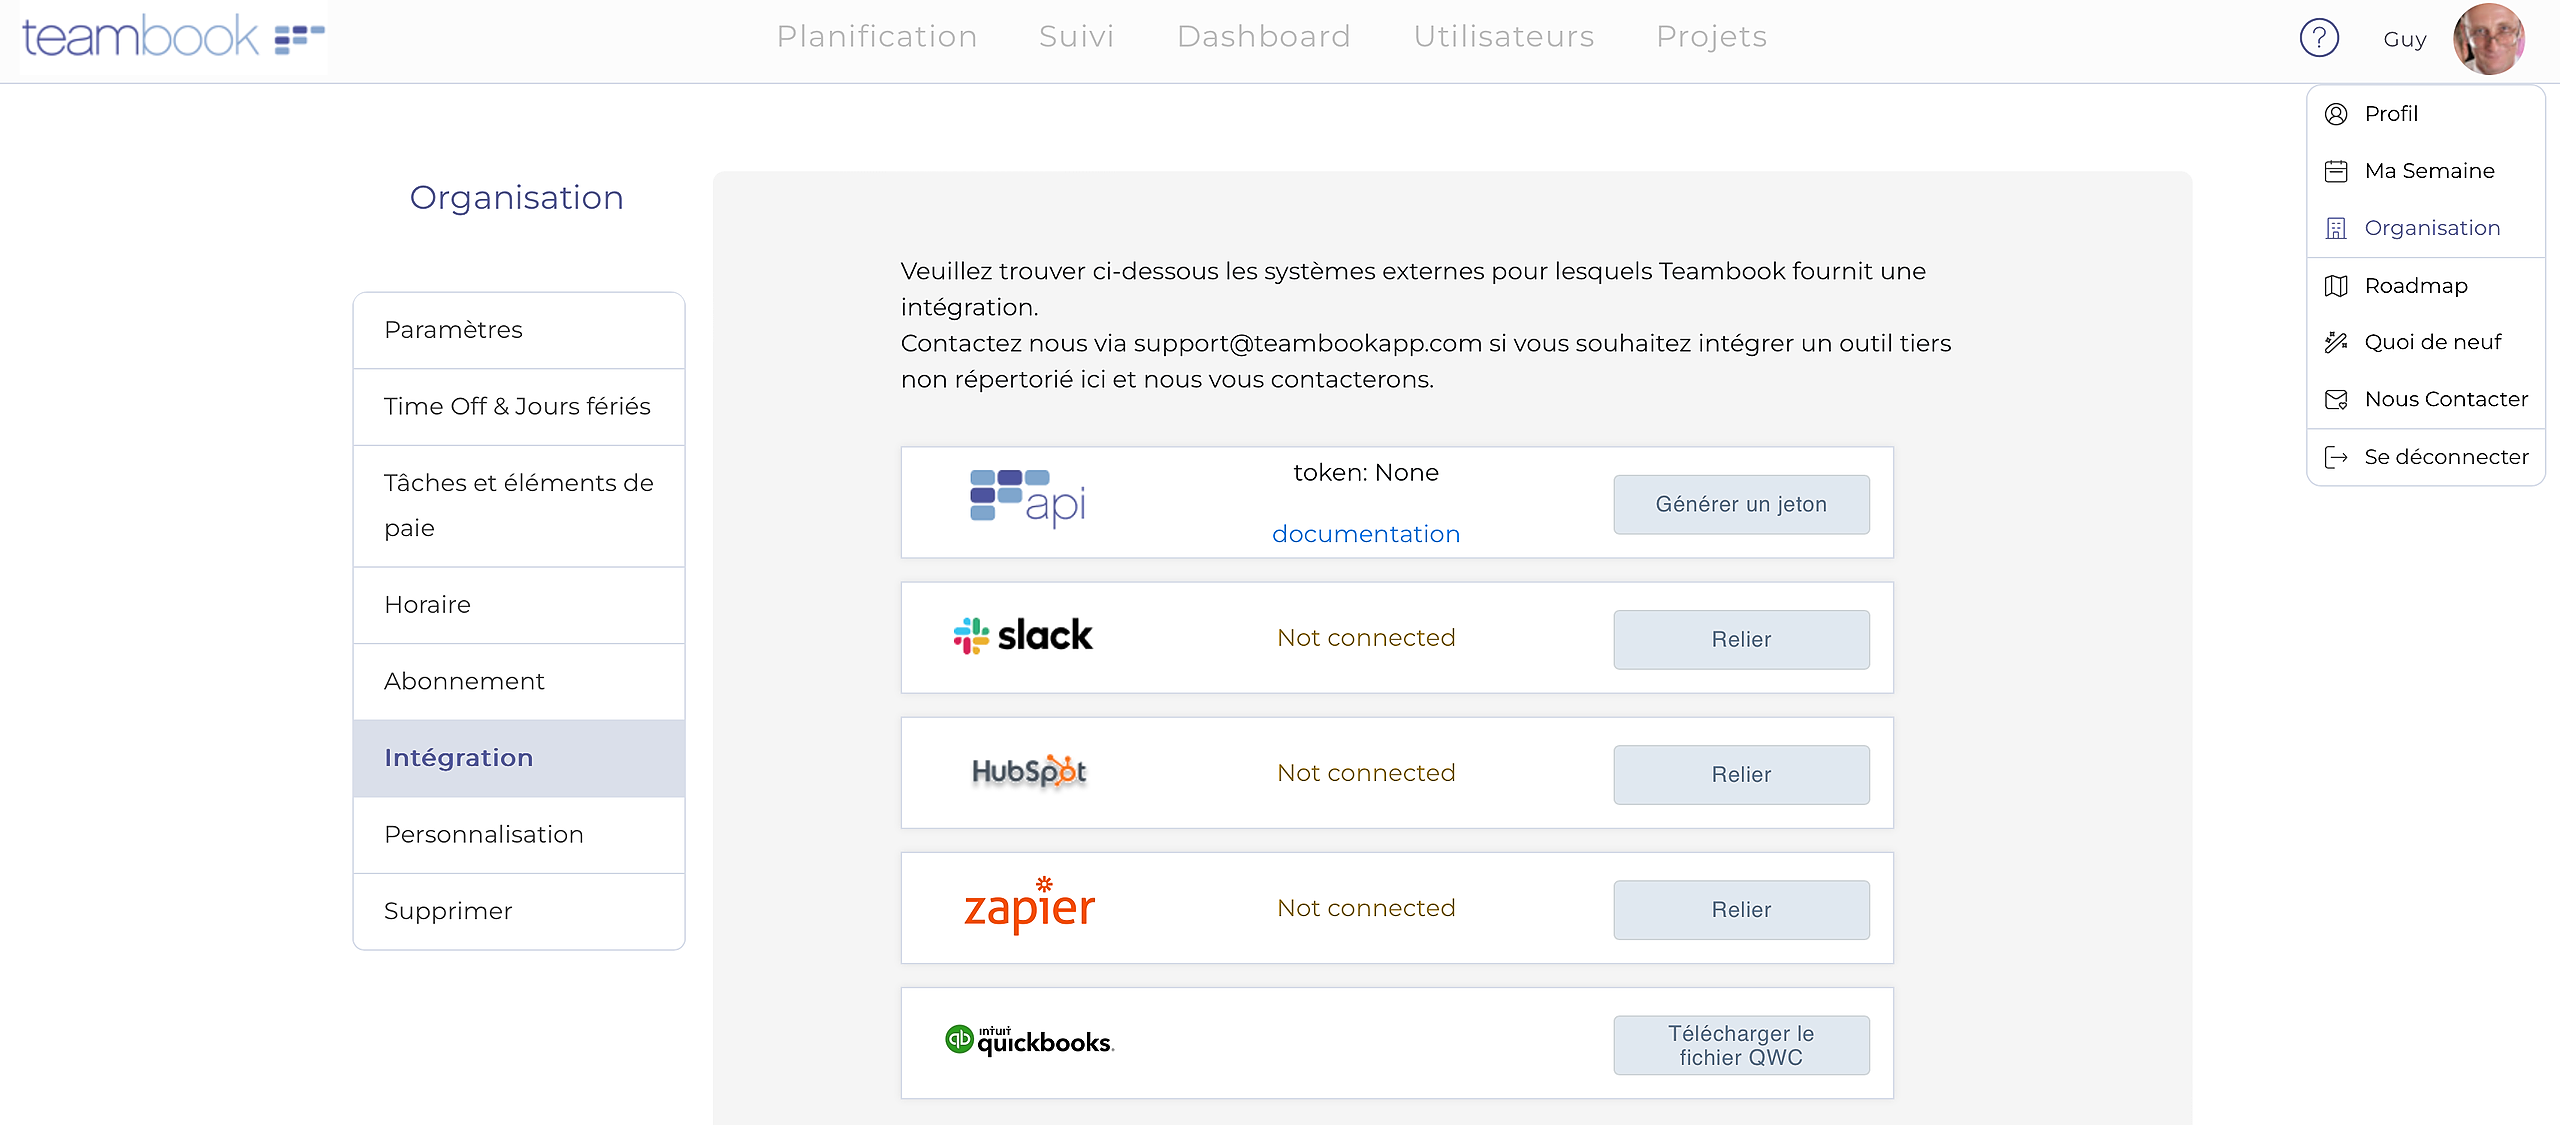Click the Quoi de neuf wand icon
This screenshot has height=1125, width=2560.
[x=2336, y=342]
